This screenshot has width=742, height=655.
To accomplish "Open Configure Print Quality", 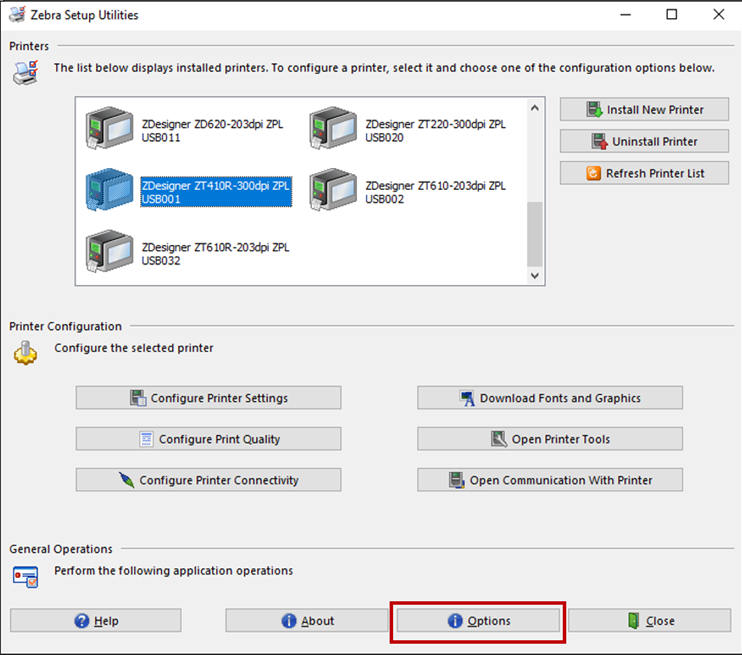I will click(208, 439).
